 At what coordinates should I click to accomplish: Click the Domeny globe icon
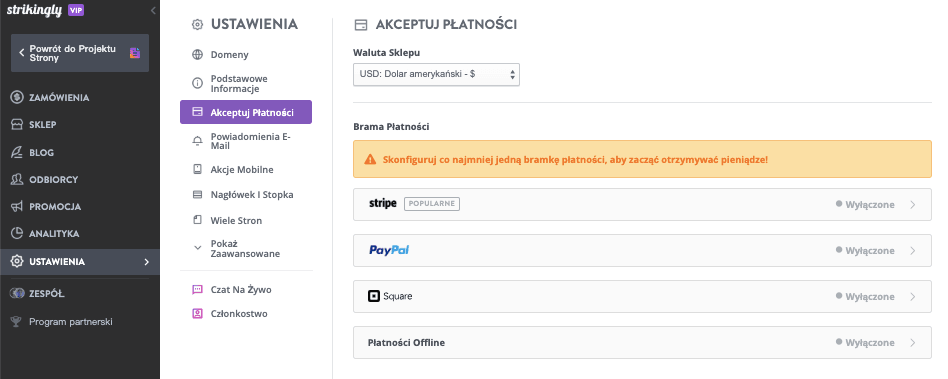coord(197,54)
